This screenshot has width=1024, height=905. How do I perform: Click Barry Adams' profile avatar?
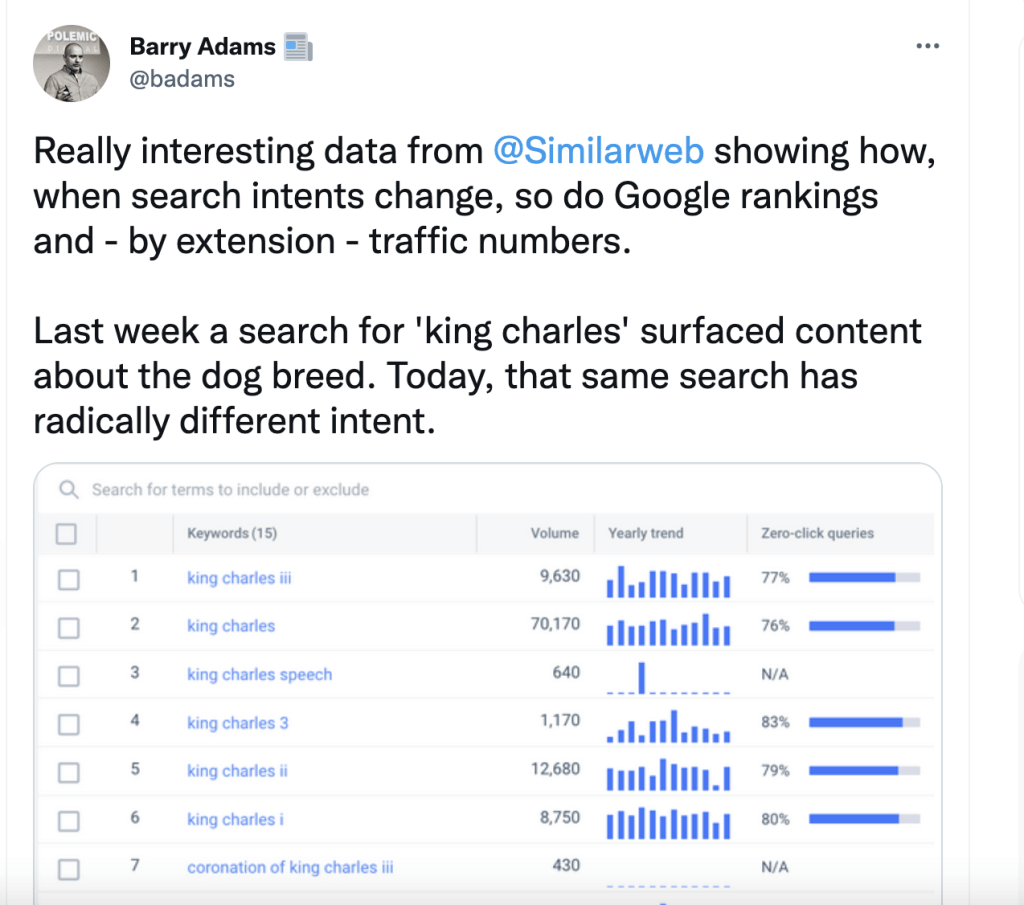[71, 64]
